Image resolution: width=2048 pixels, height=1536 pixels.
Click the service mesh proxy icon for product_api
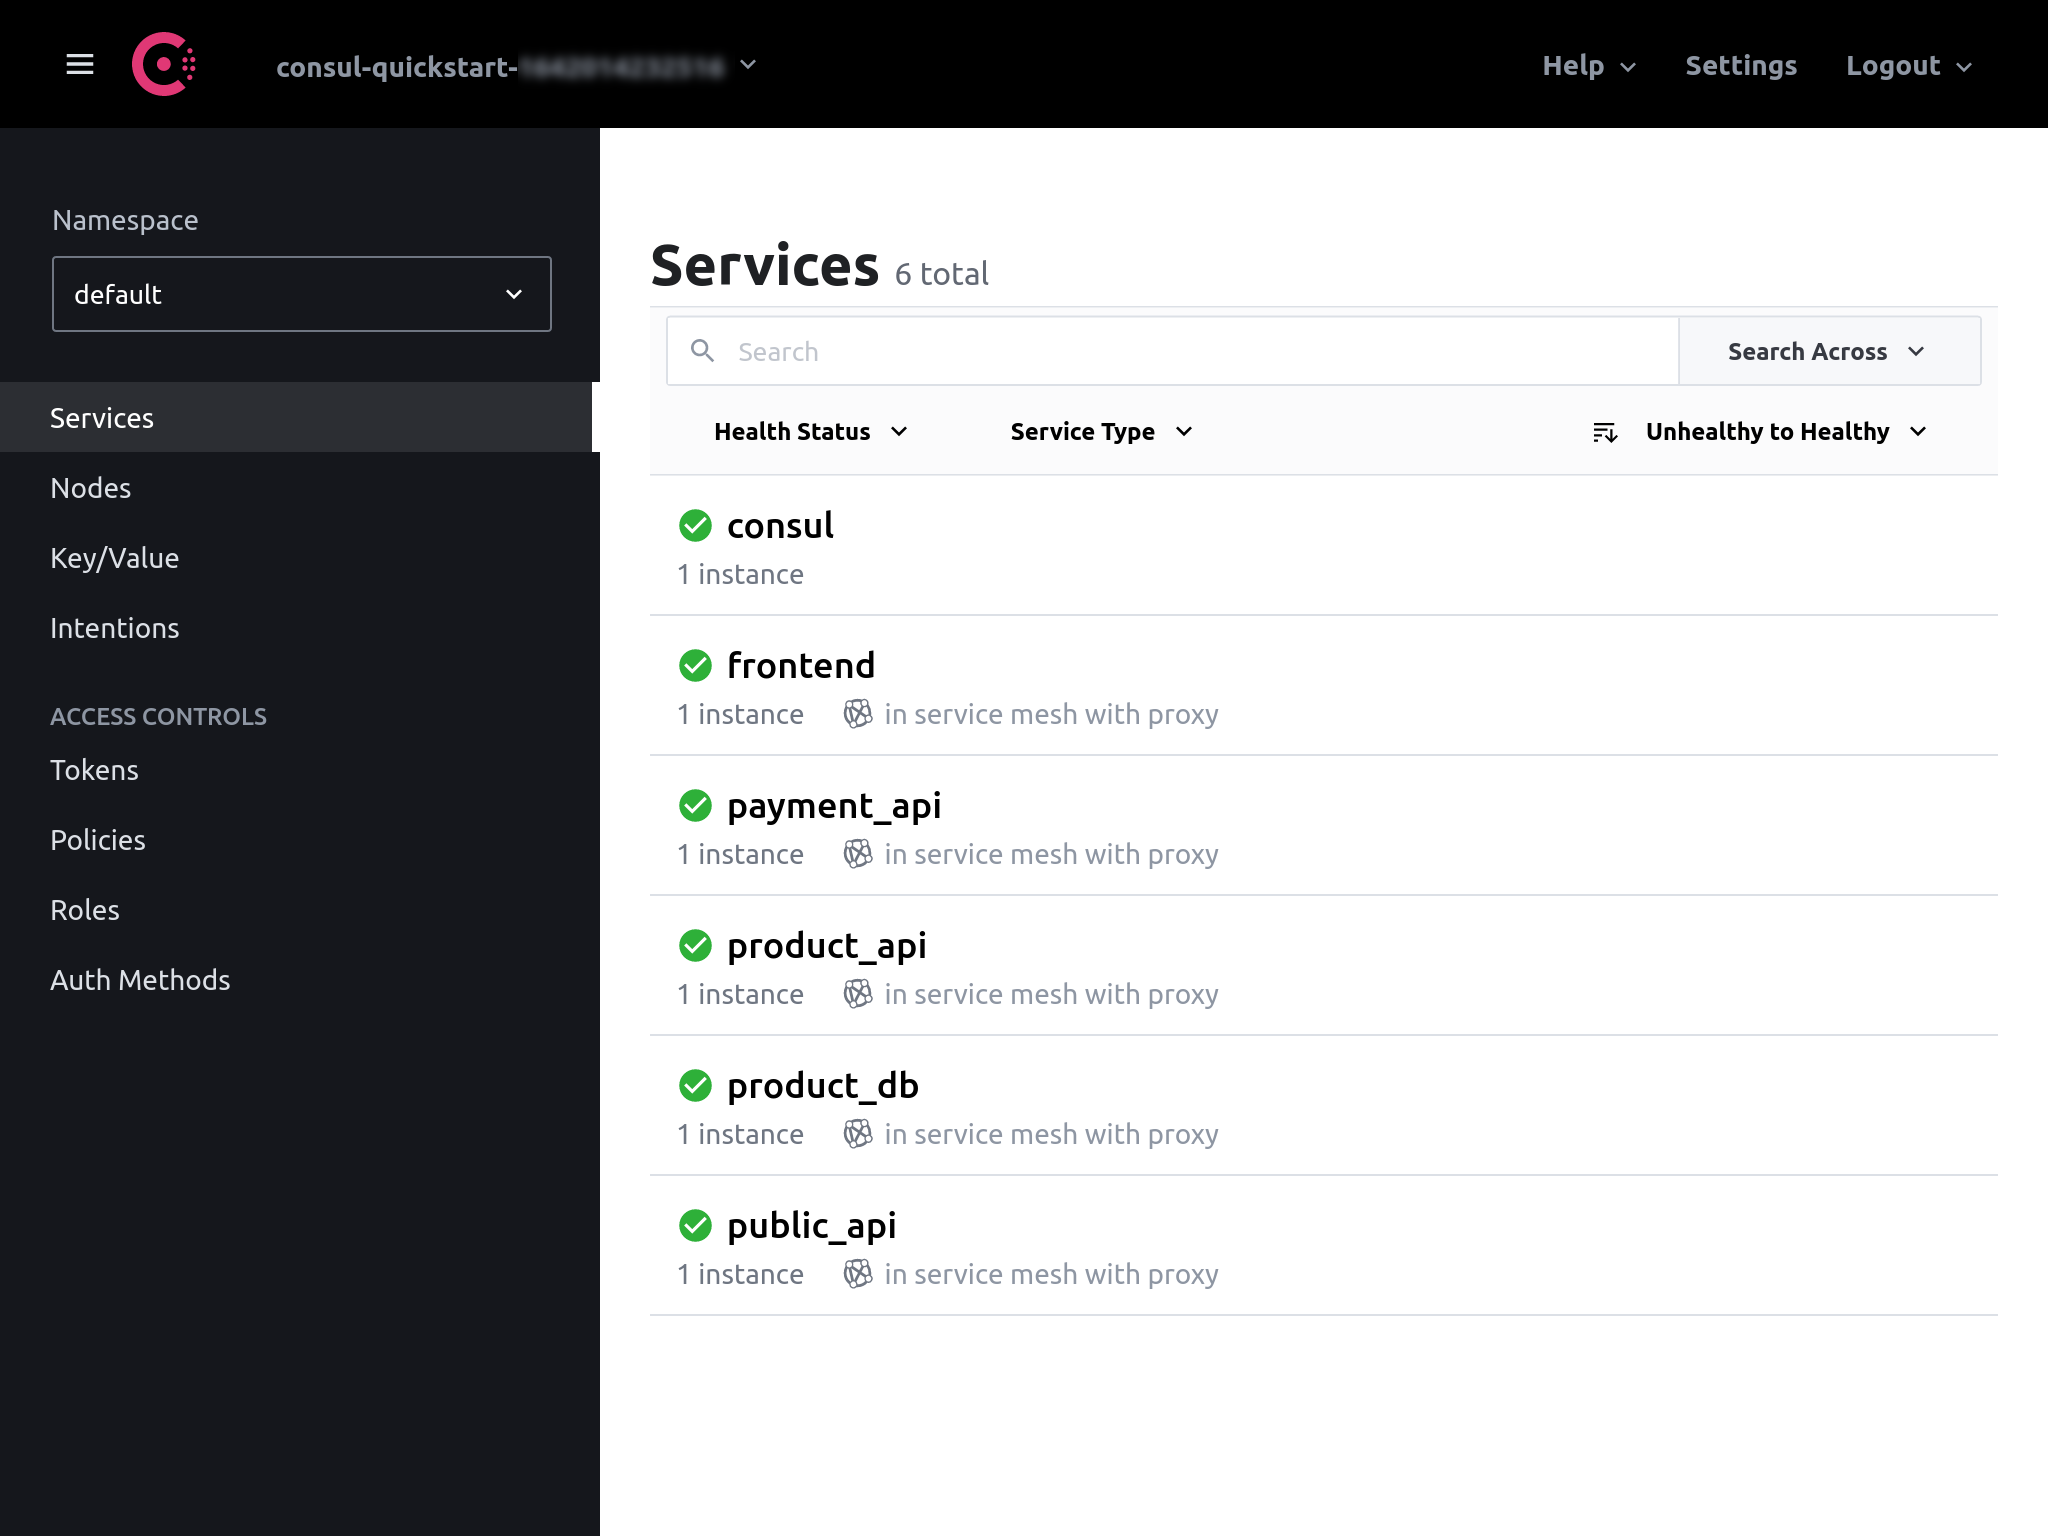[x=855, y=994]
